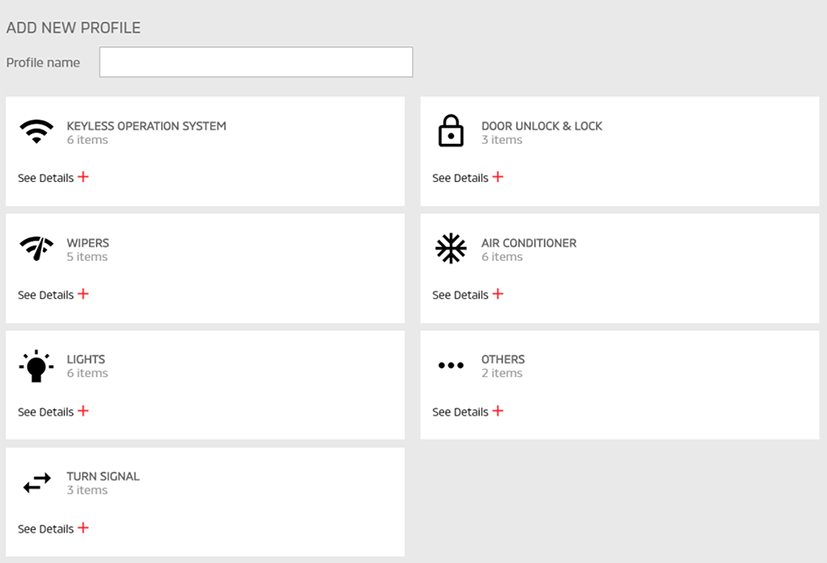
Task: Click the Others three-dots icon
Action: click(x=451, y=365)
